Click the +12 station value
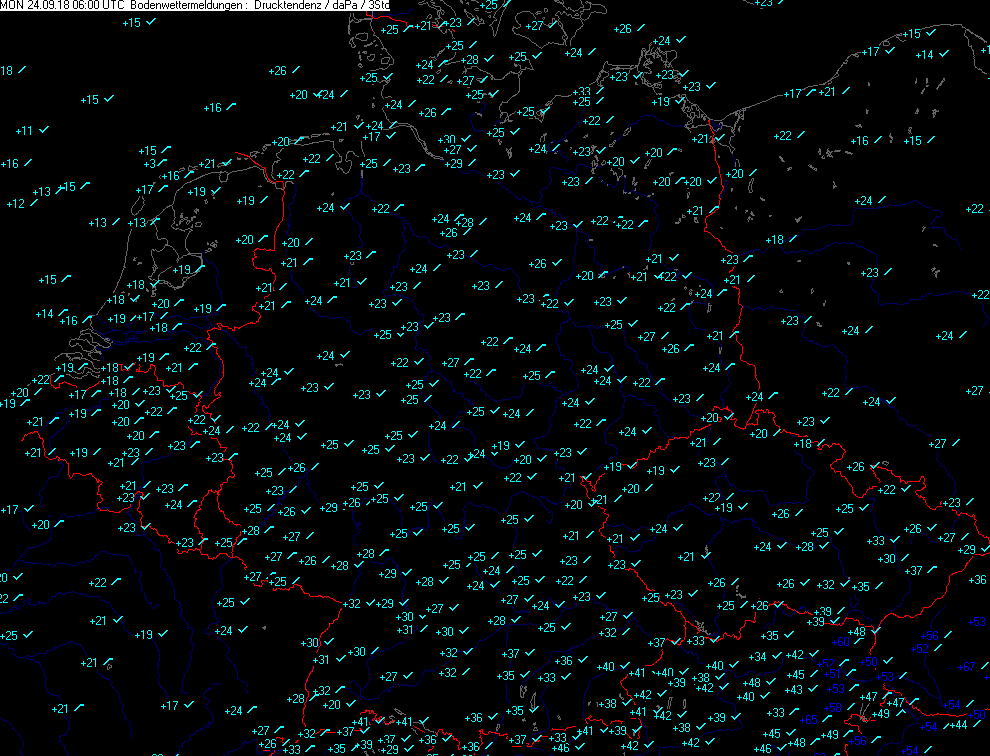The width and height of the screenshot is (990, 756). (x=15, y=204)
